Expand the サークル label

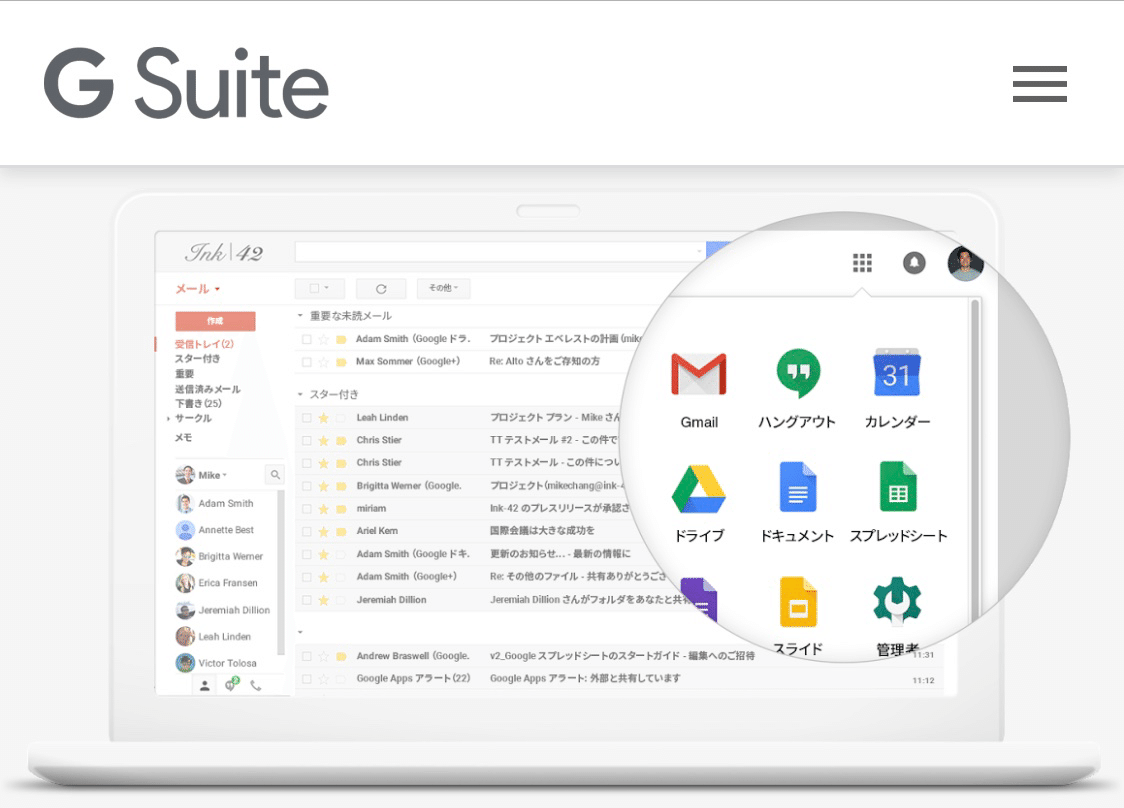168,418
